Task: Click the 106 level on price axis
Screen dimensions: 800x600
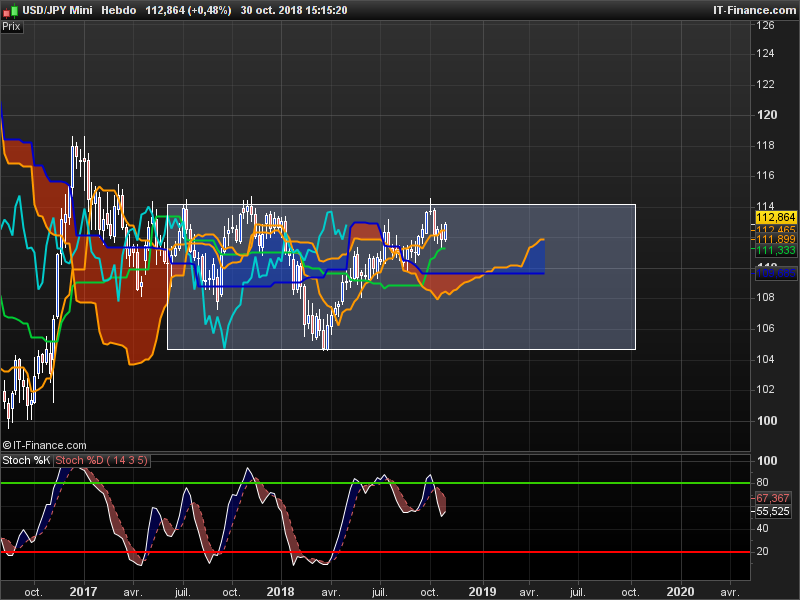Action: (x=765, y=328)
